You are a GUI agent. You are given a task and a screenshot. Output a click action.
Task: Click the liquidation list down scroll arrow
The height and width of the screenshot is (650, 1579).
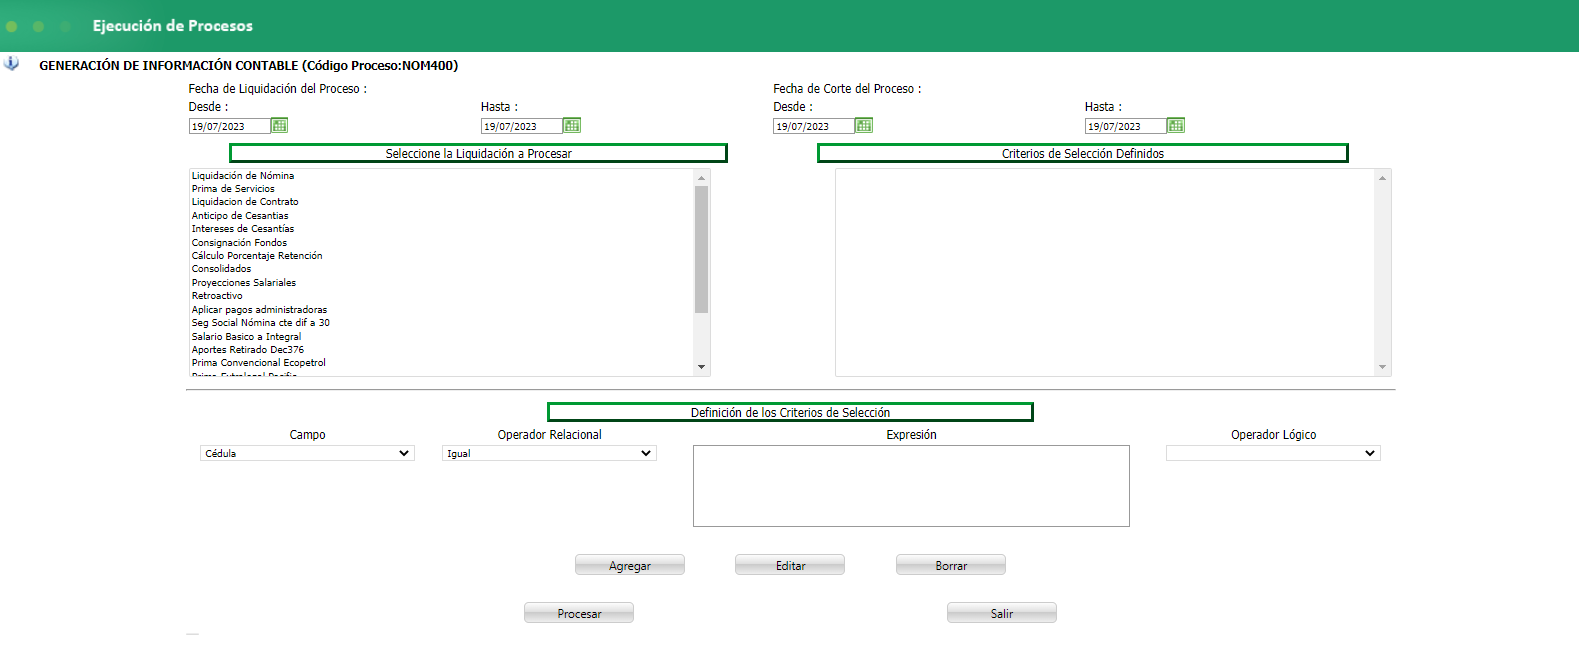pos(702,367)
